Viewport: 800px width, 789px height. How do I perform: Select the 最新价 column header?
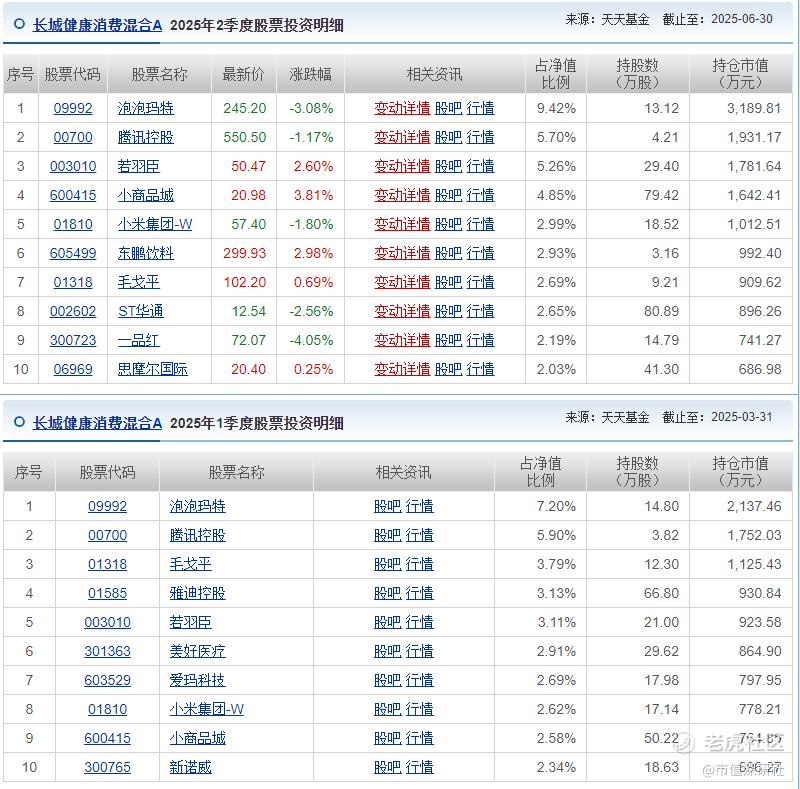point(243,75)
